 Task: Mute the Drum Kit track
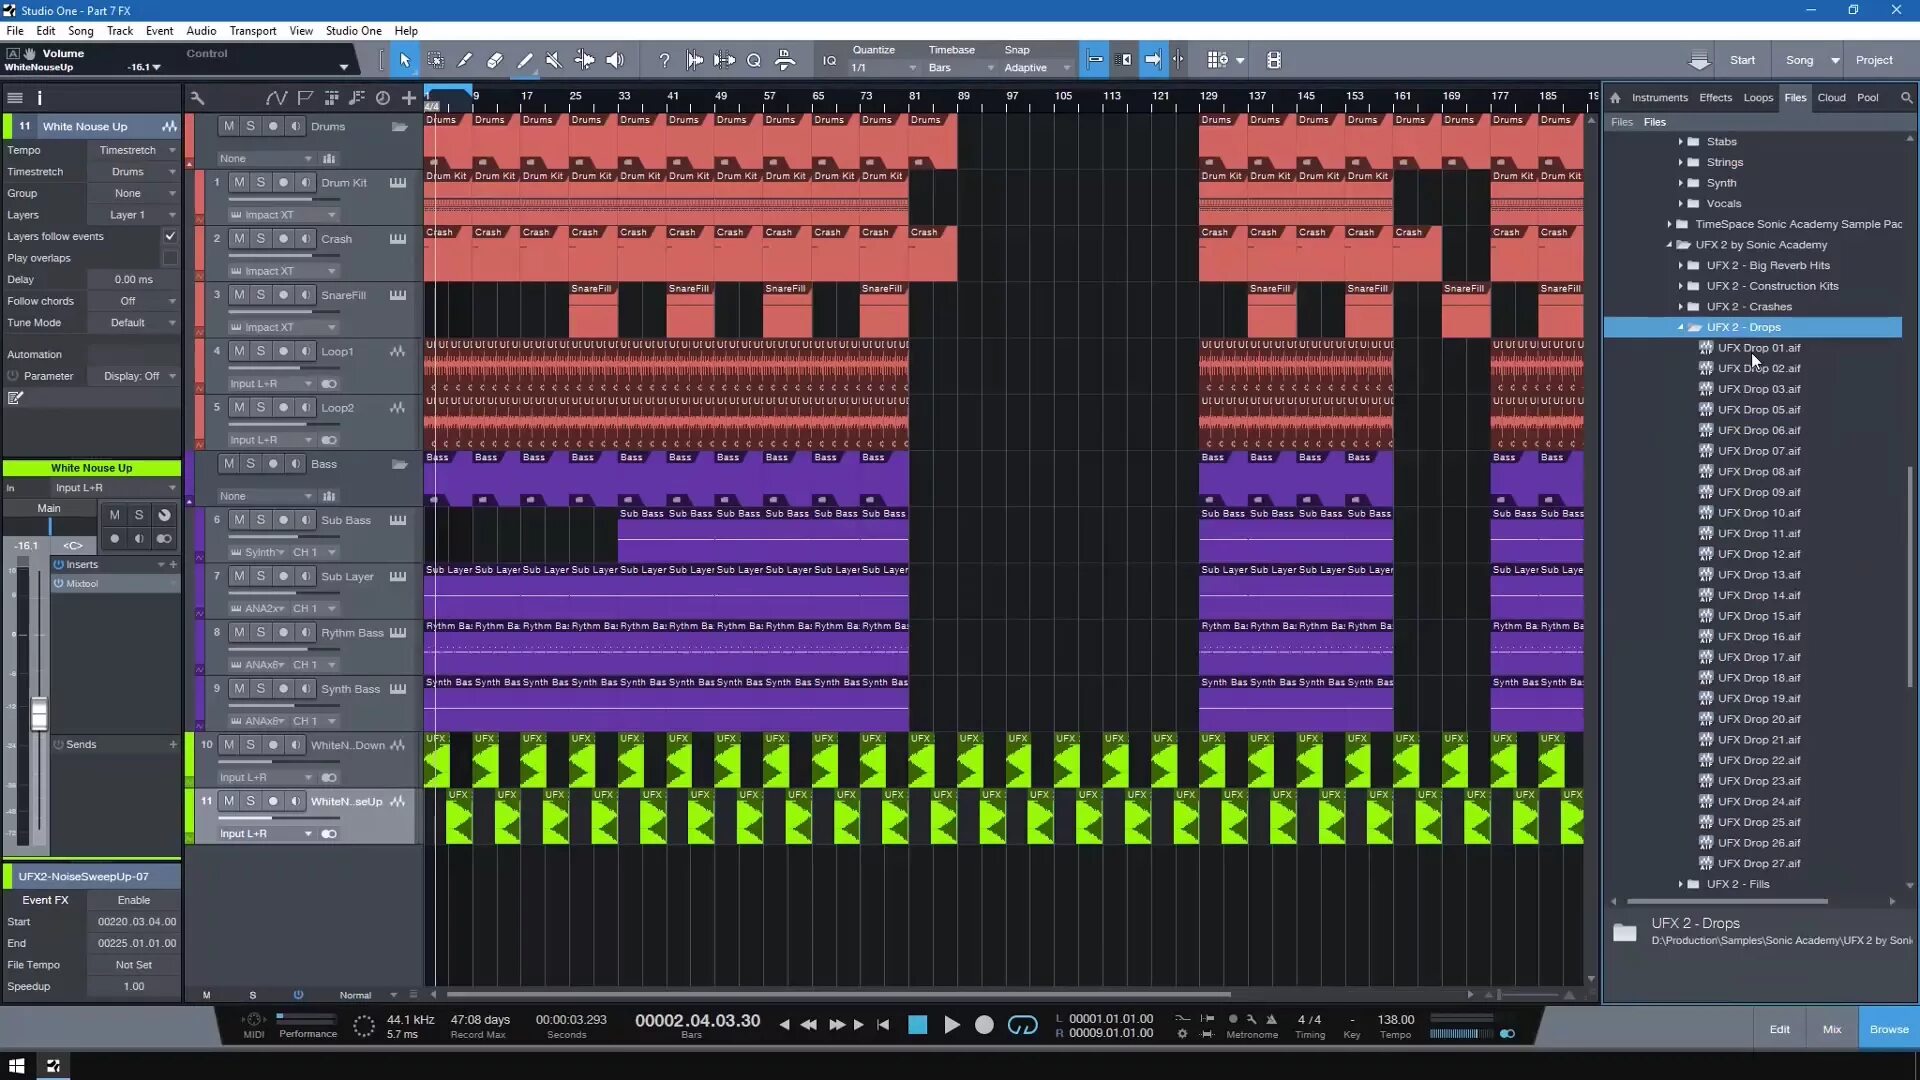click(239, 182)
